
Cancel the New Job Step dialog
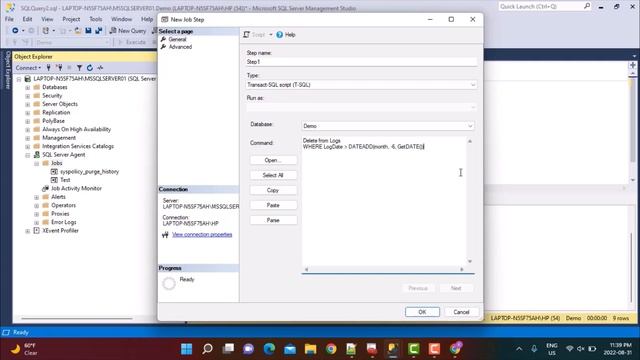coord(461,312)
